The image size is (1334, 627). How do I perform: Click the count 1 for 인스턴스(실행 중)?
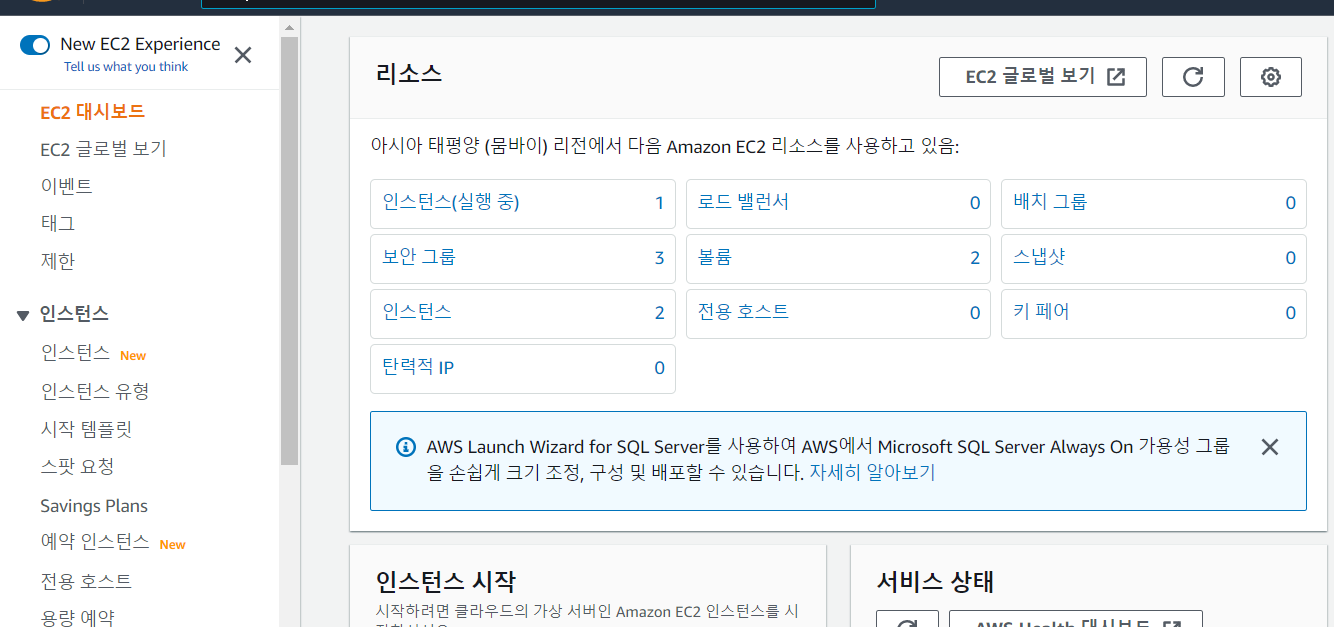[x=659, y=203]
